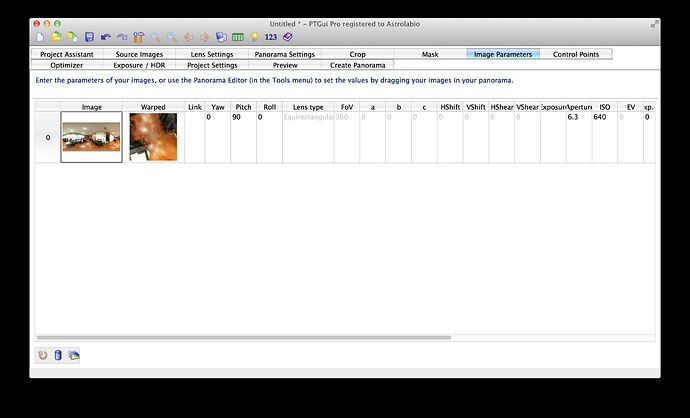Click the Warped column header
Viewport: 690px width, 418px height.
(x=153, y=107)
